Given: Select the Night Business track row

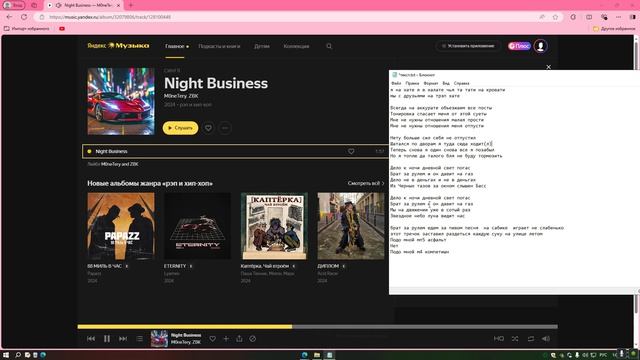Looking at the screenshot, I should click(235, 151).
